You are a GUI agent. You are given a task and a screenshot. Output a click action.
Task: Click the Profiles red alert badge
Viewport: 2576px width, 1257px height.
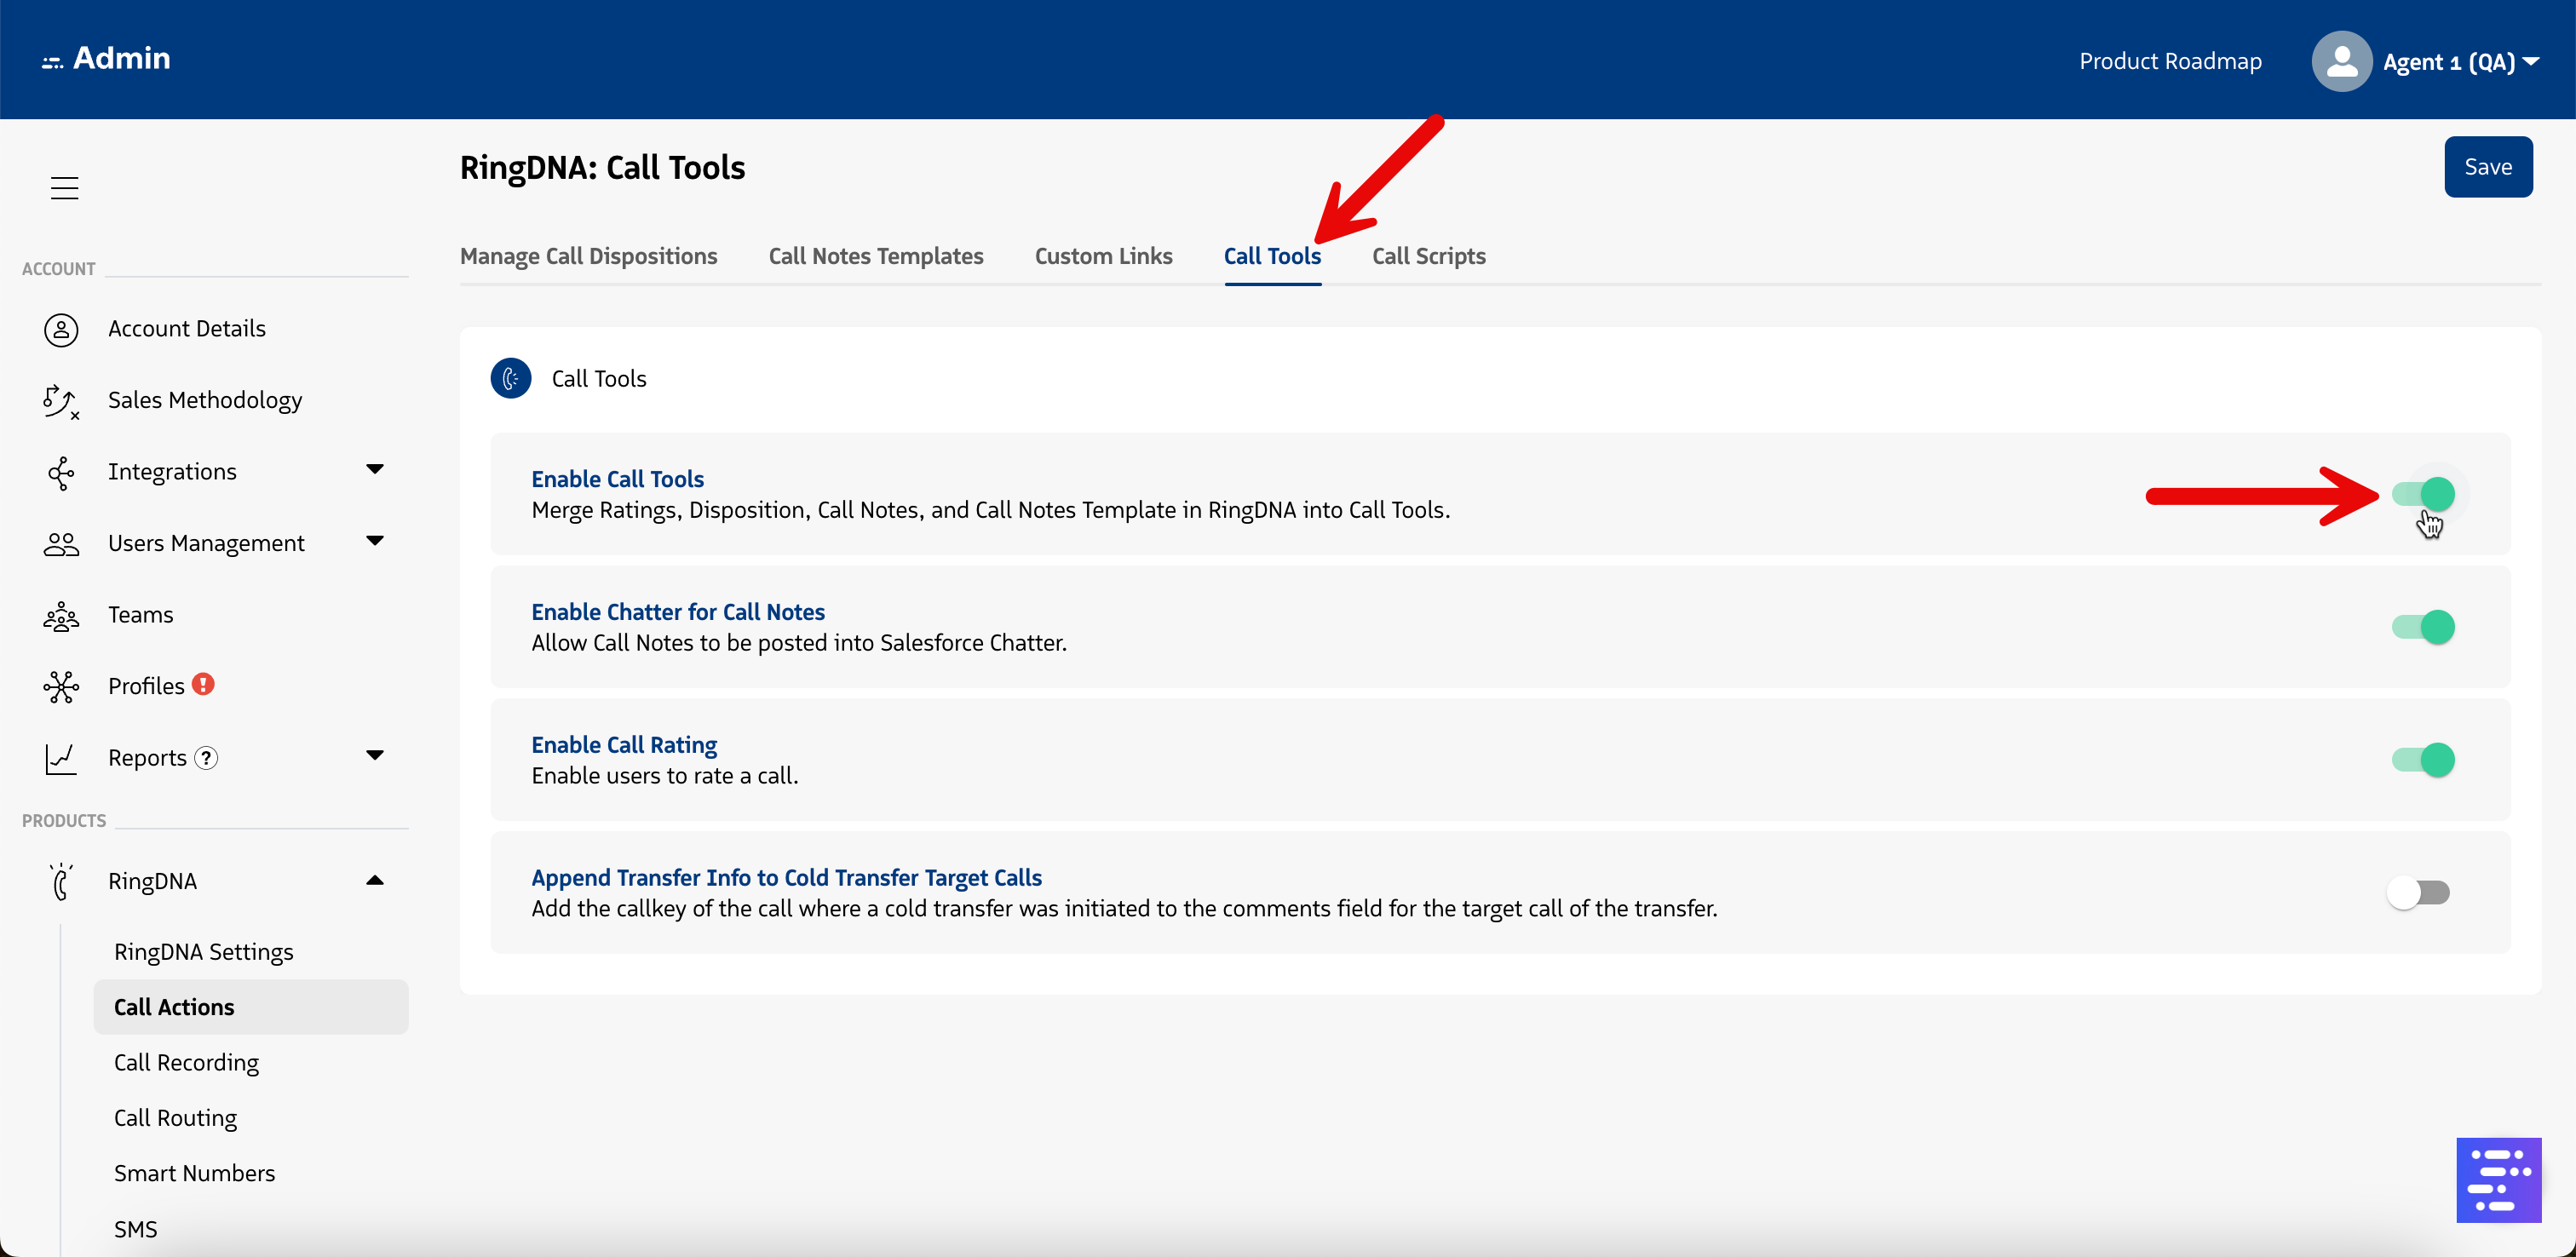pyautogui.click(x=204, y=685)
